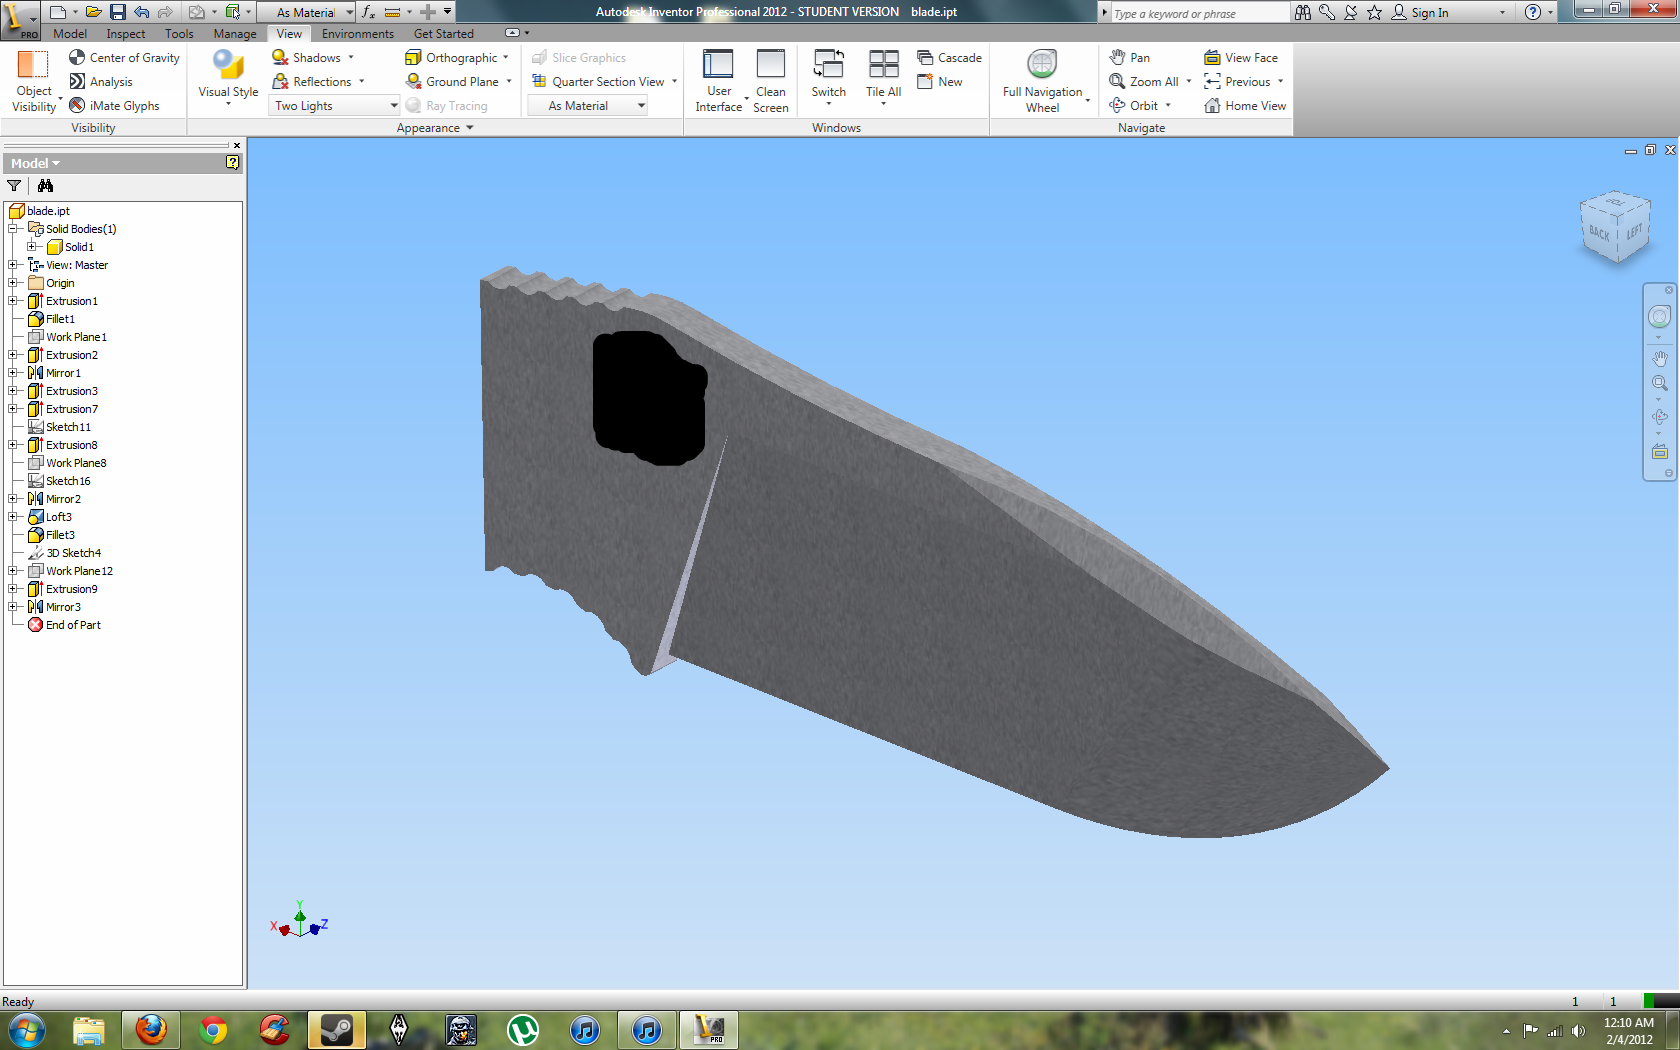
Task: Click the Find binoculars icon in browser
Action: click(x=45, y=186)
